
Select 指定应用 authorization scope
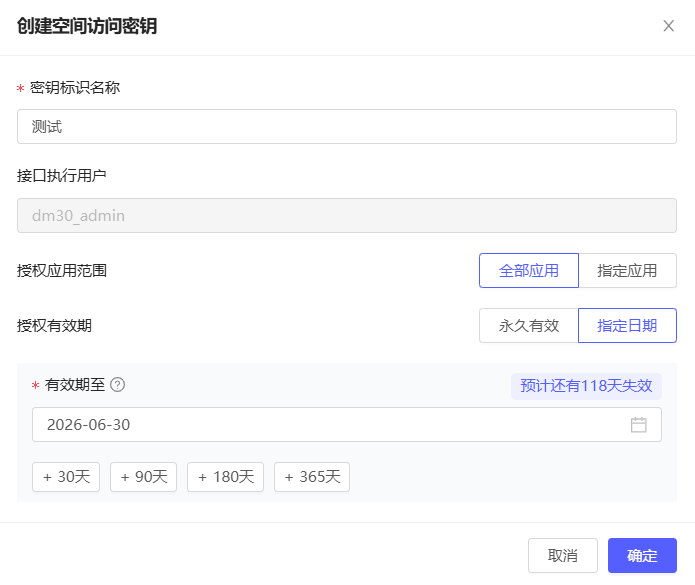point(627,270)
